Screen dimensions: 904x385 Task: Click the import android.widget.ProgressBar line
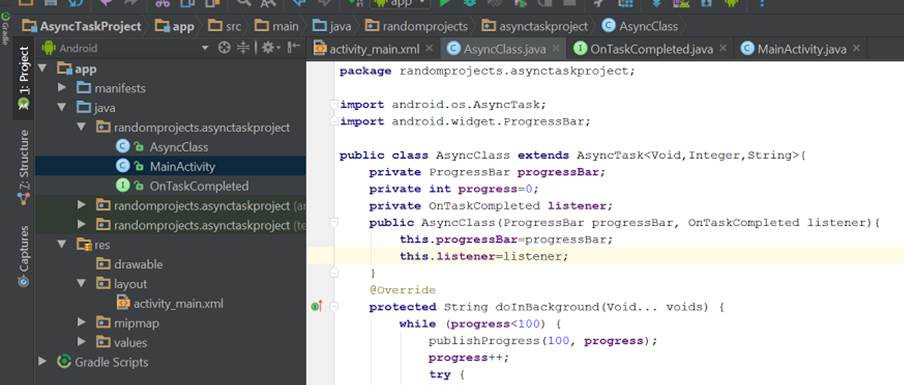(x=465, y=122)
